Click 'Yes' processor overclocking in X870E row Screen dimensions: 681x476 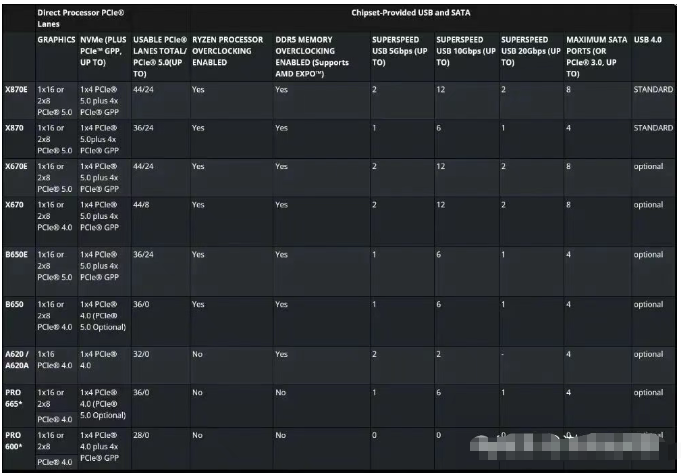198,89
